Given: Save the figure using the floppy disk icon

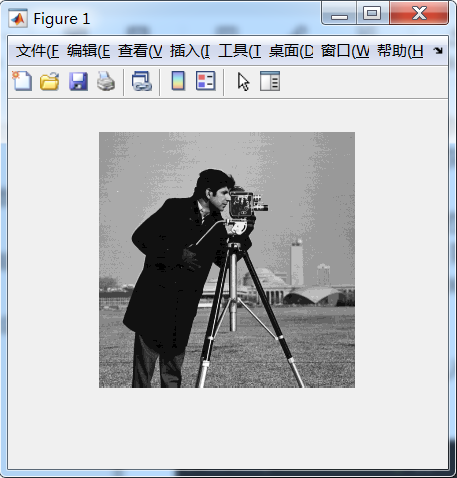Looking at the screenshot, I should pyautogui.click(x=78, y=81).
